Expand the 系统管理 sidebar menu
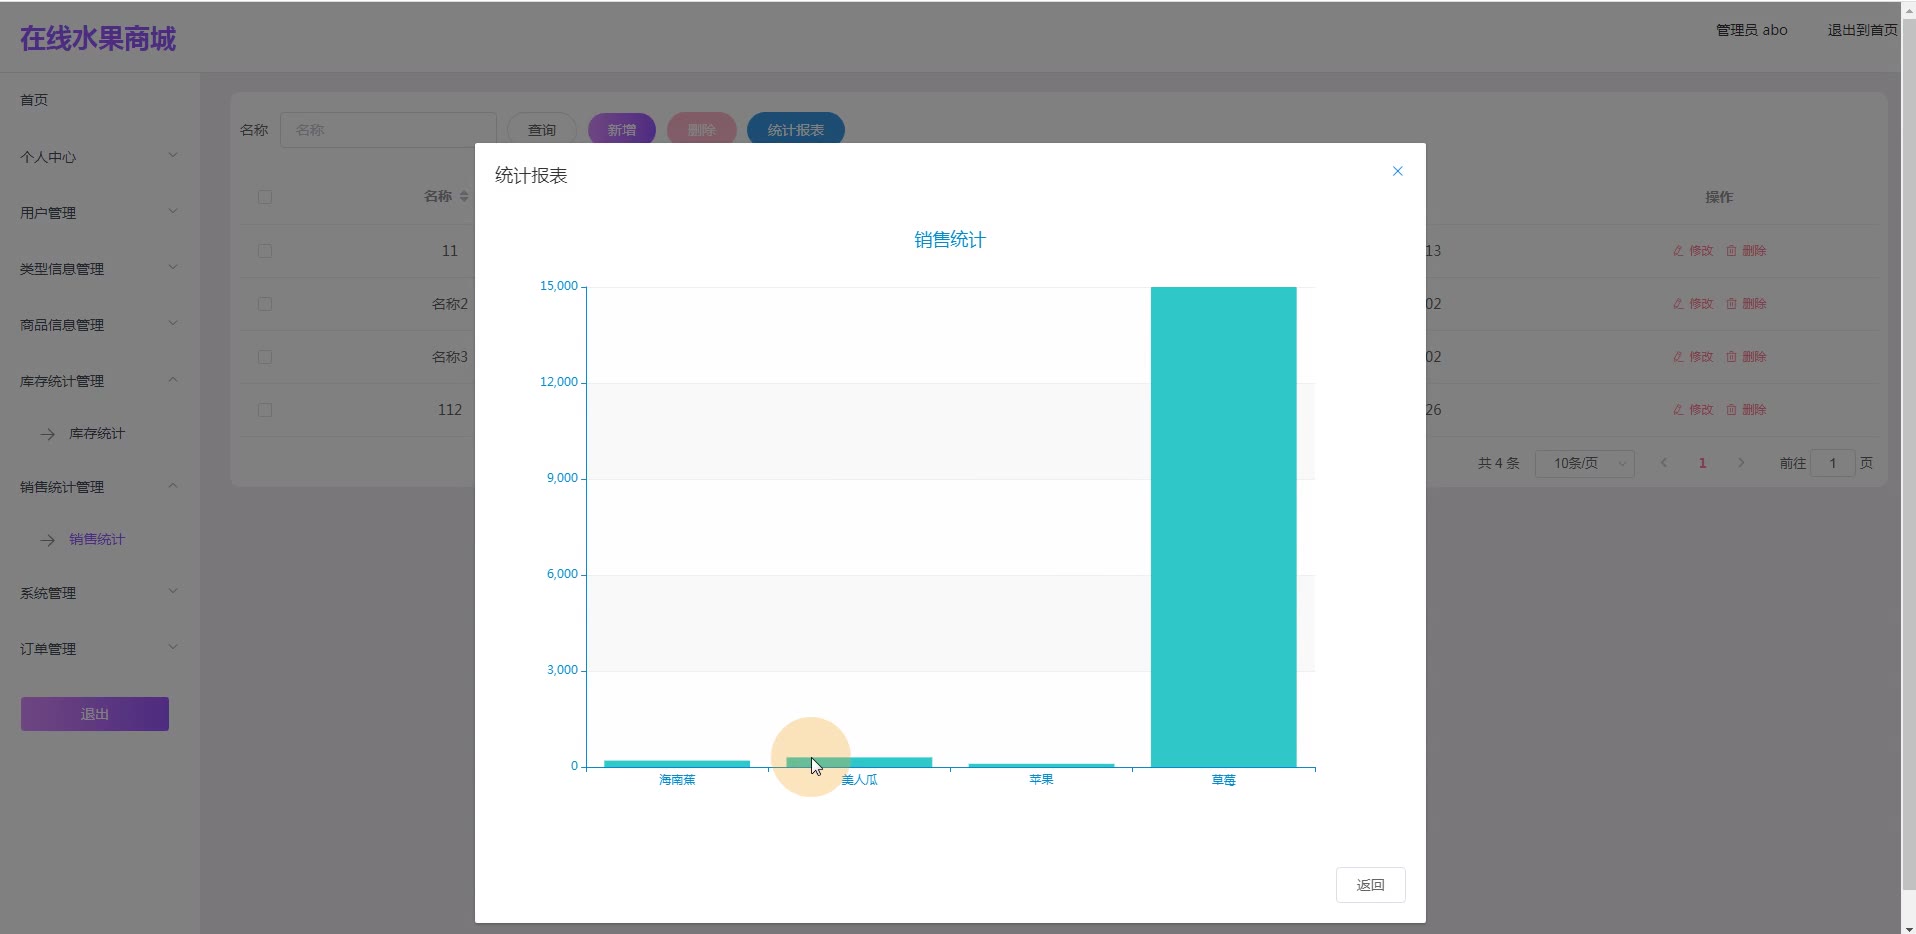This screenshot has height=934, width=1916. 99,593
